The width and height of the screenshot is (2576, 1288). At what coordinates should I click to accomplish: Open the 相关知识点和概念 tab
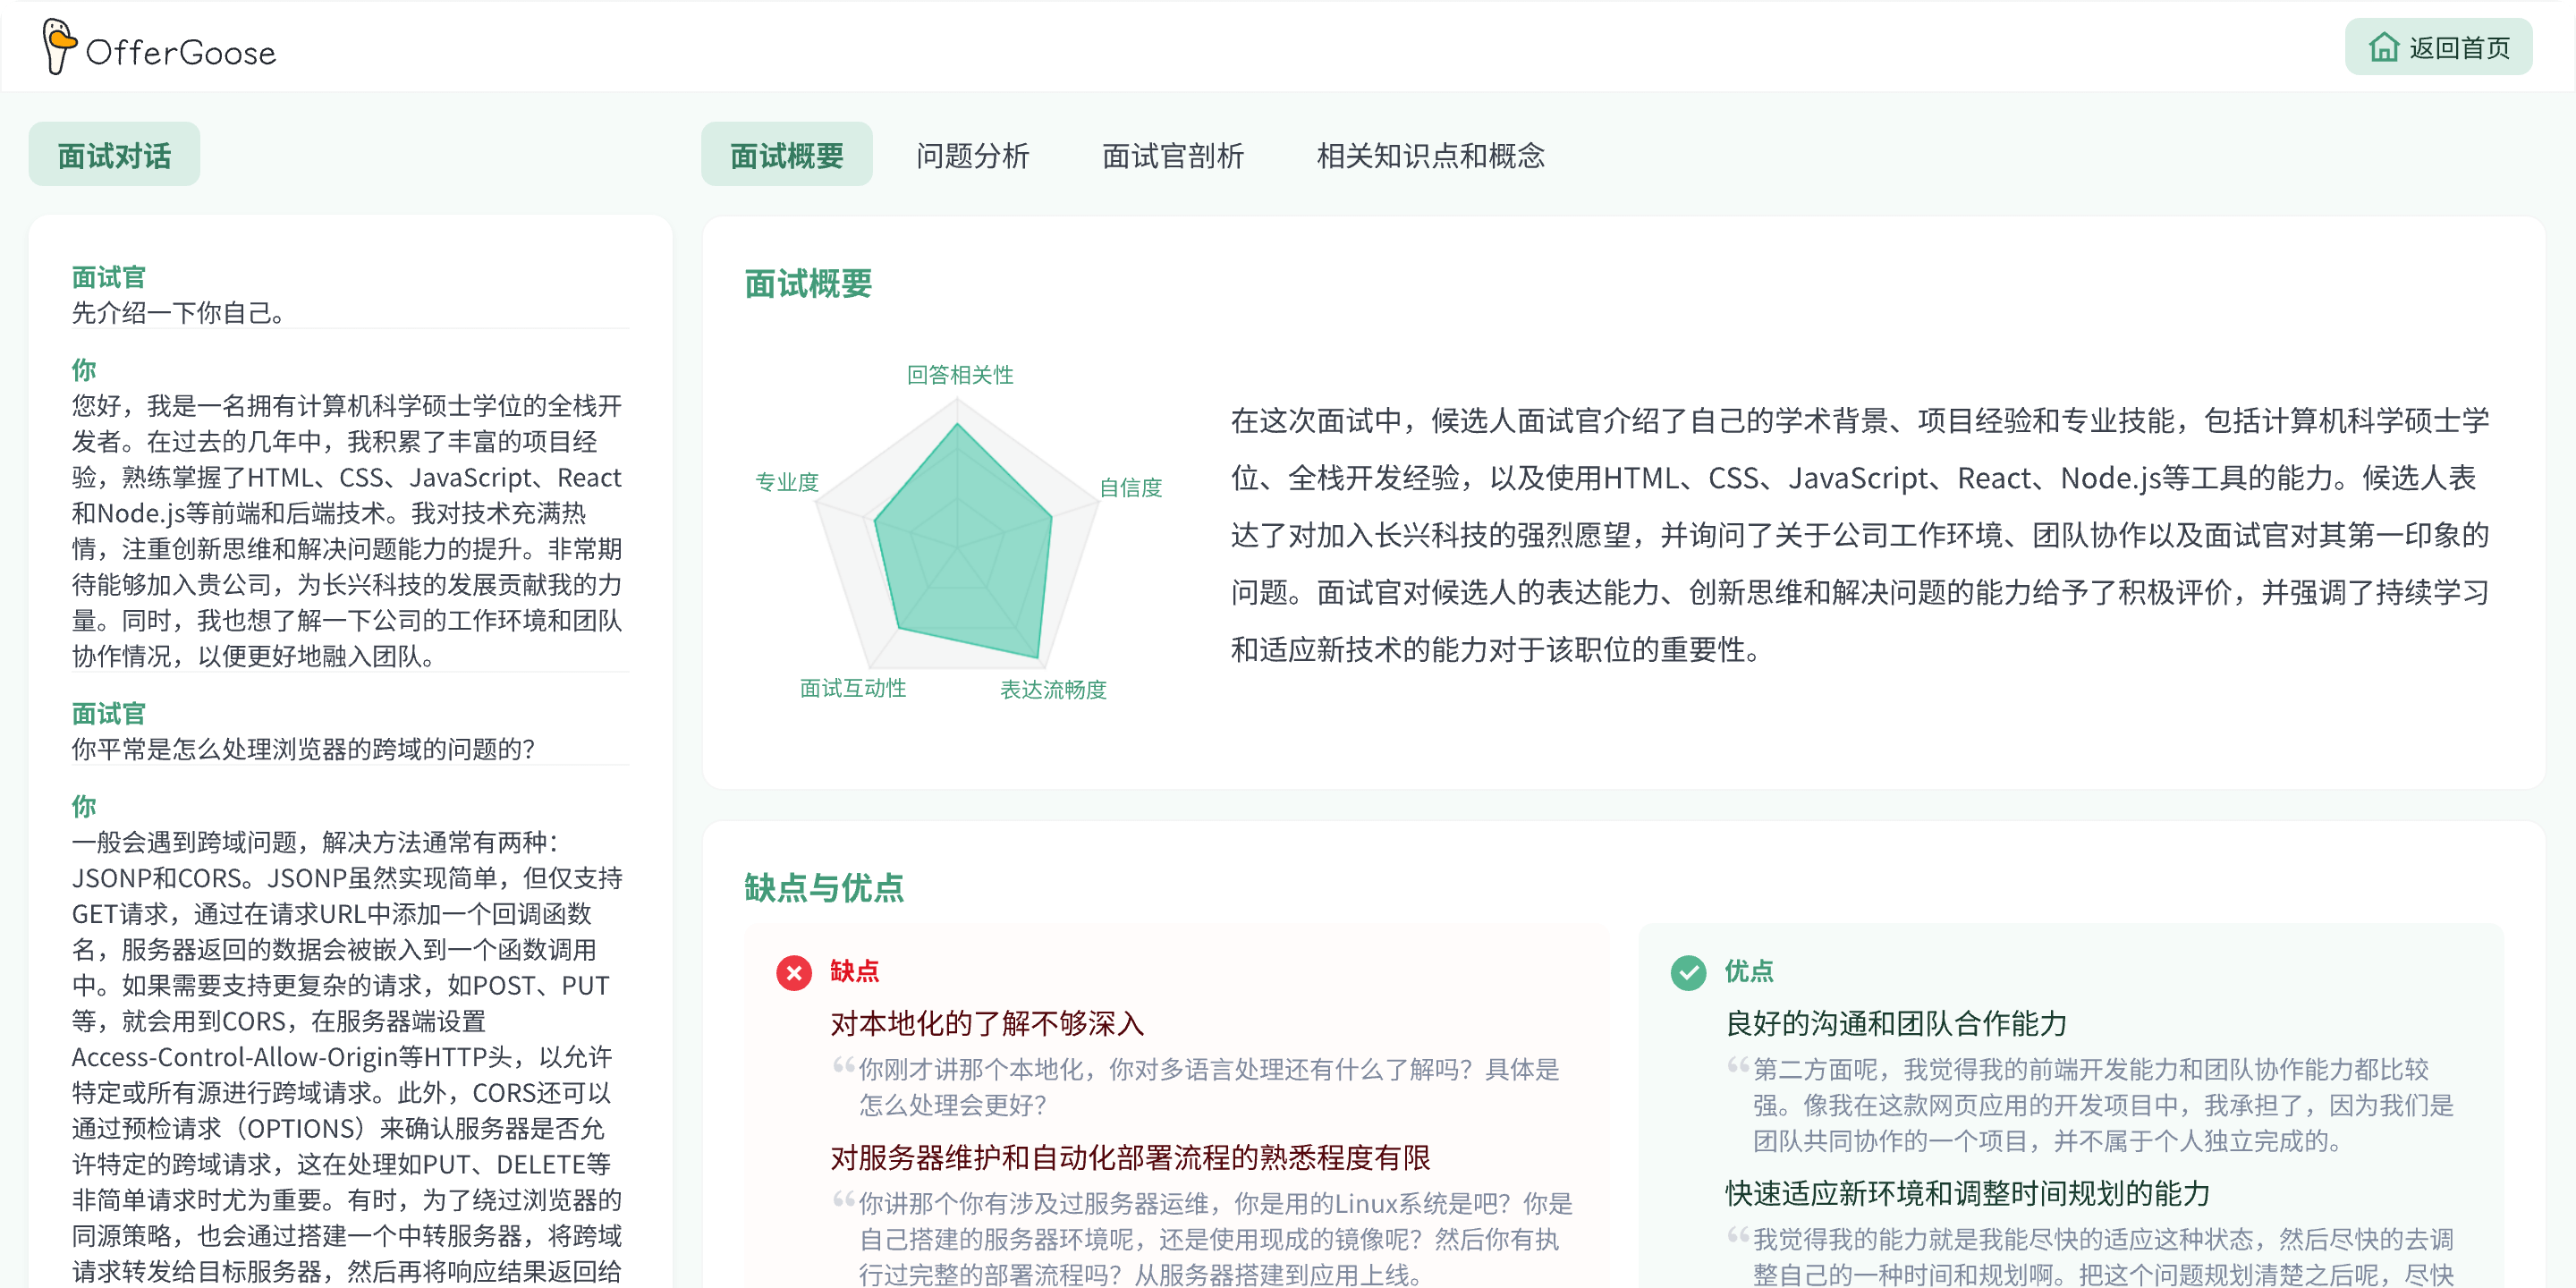1430,155
